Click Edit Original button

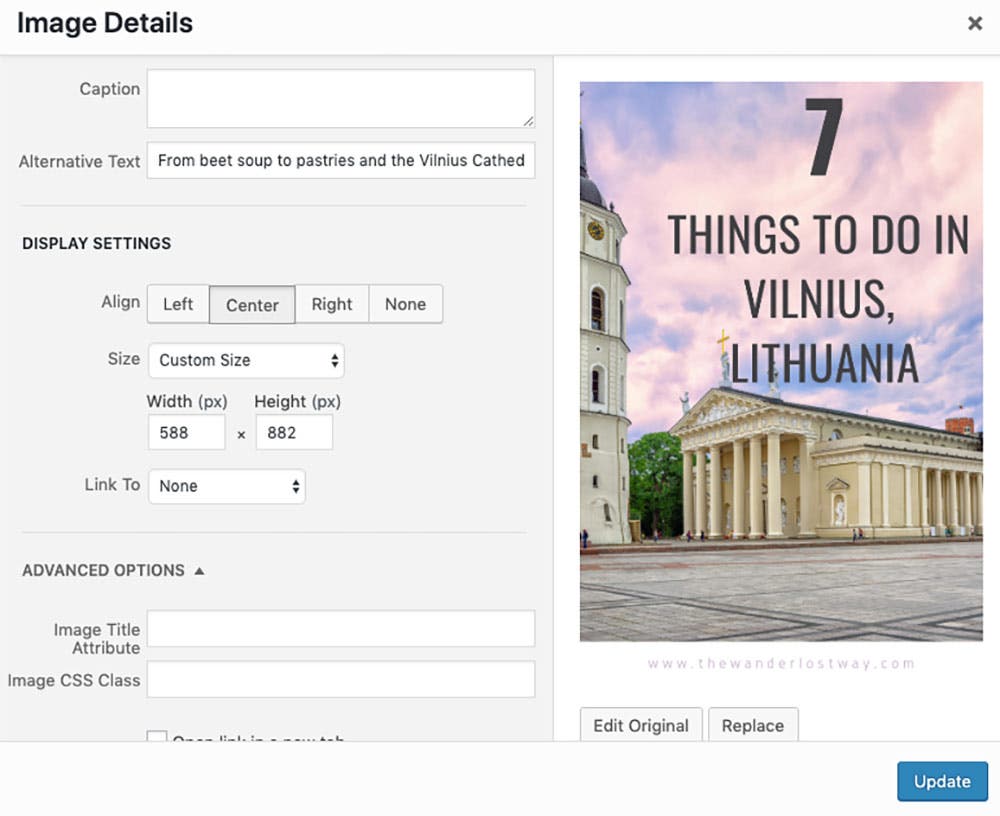(x=641, y=725)
